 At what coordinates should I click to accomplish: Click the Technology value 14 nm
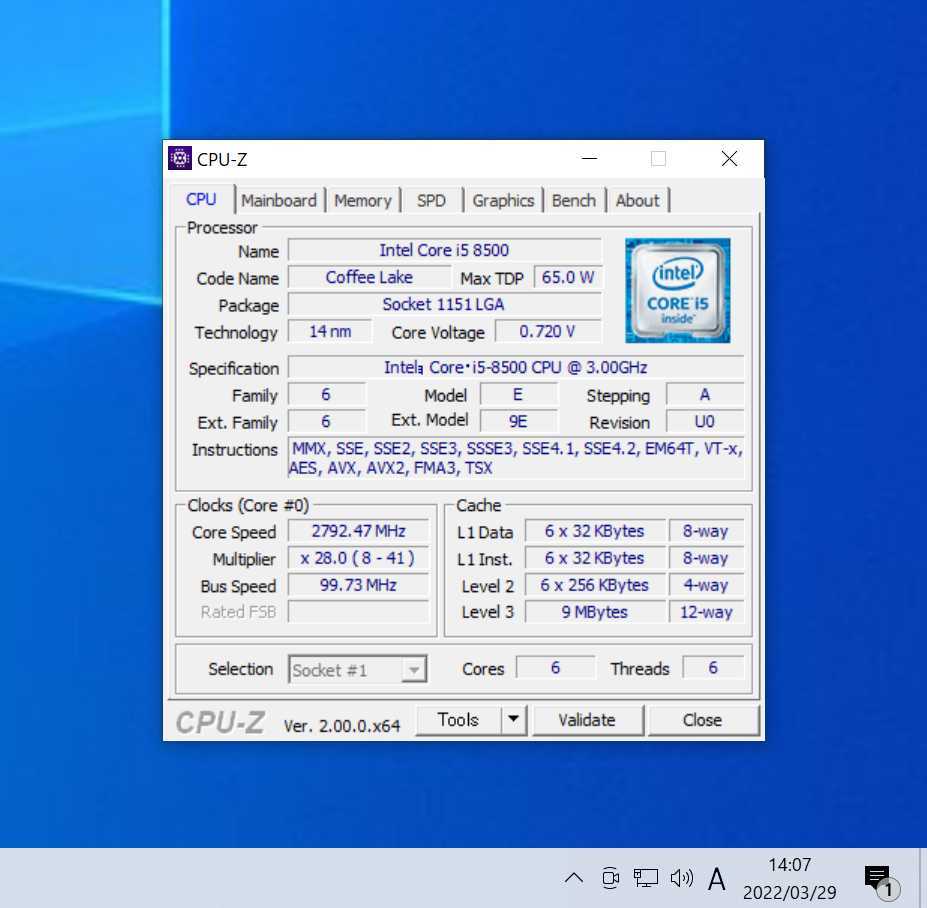click(330, 332)
